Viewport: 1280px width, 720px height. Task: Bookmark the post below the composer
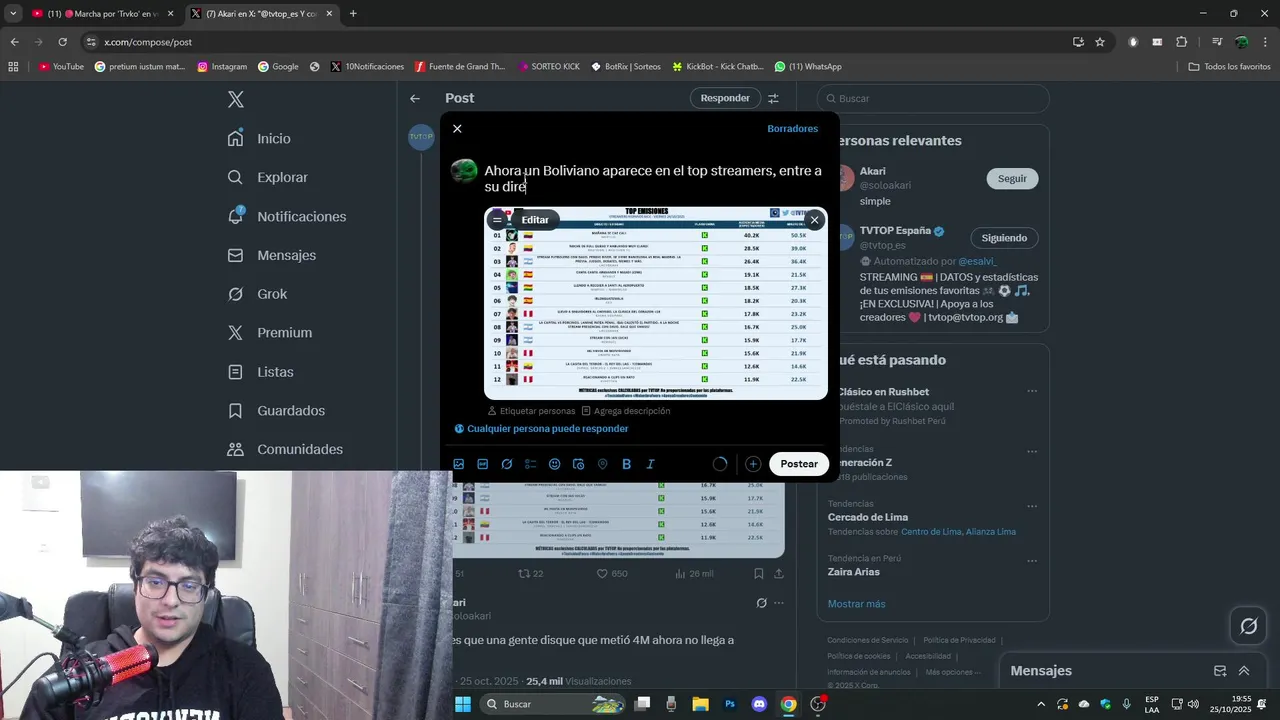click(x=759, y=574)
